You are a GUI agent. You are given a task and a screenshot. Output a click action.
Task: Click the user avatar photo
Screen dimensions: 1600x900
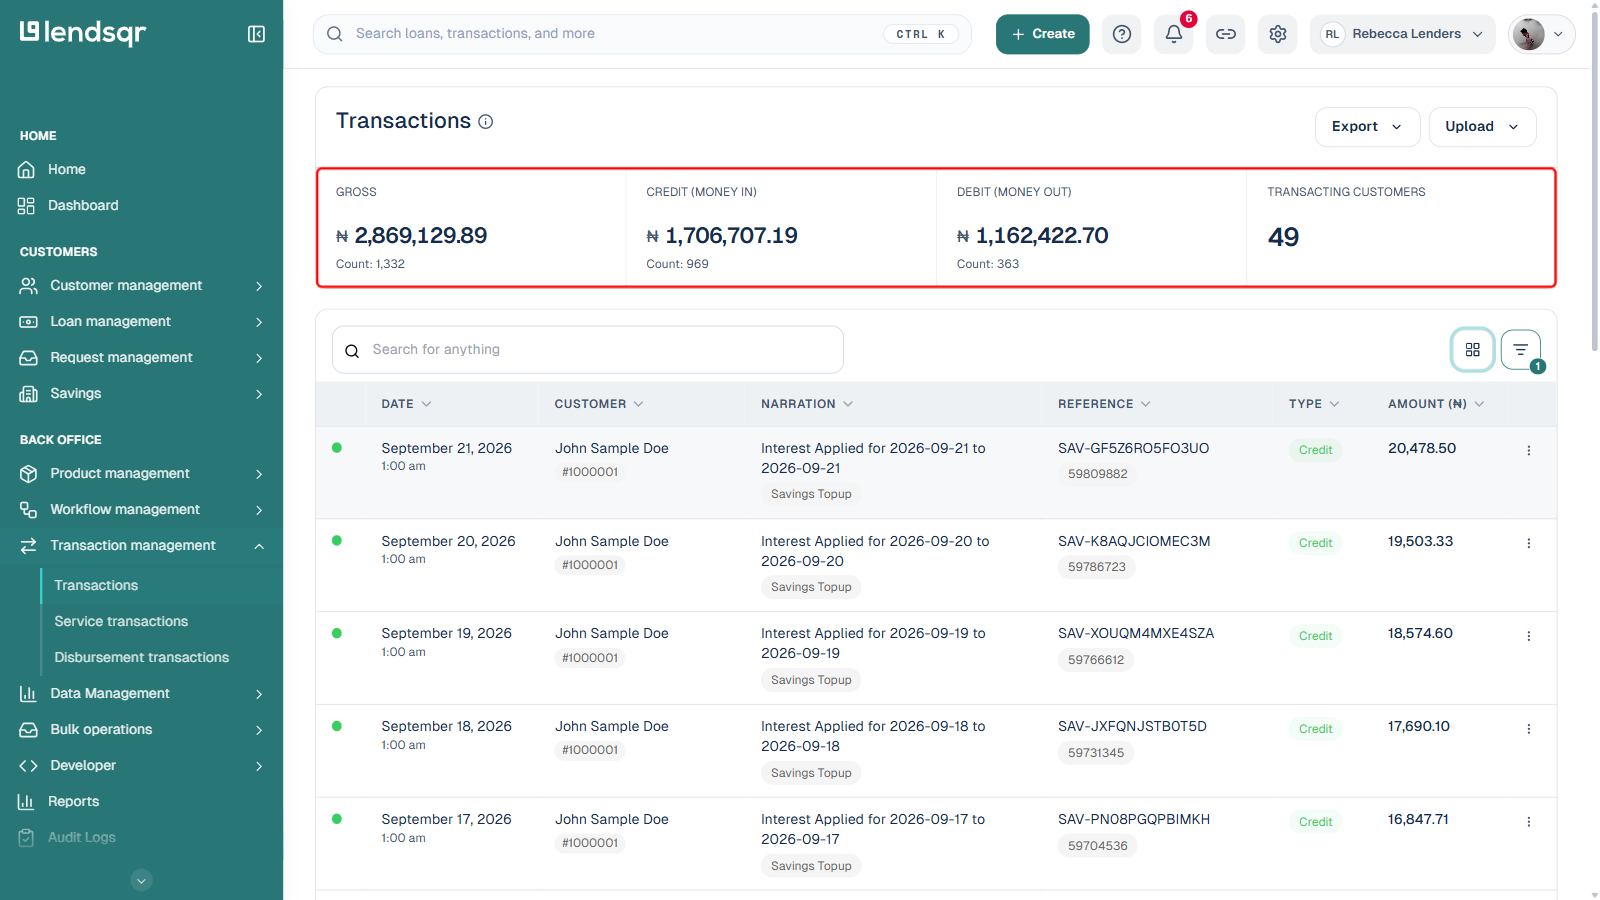(x=1528, y=34)
